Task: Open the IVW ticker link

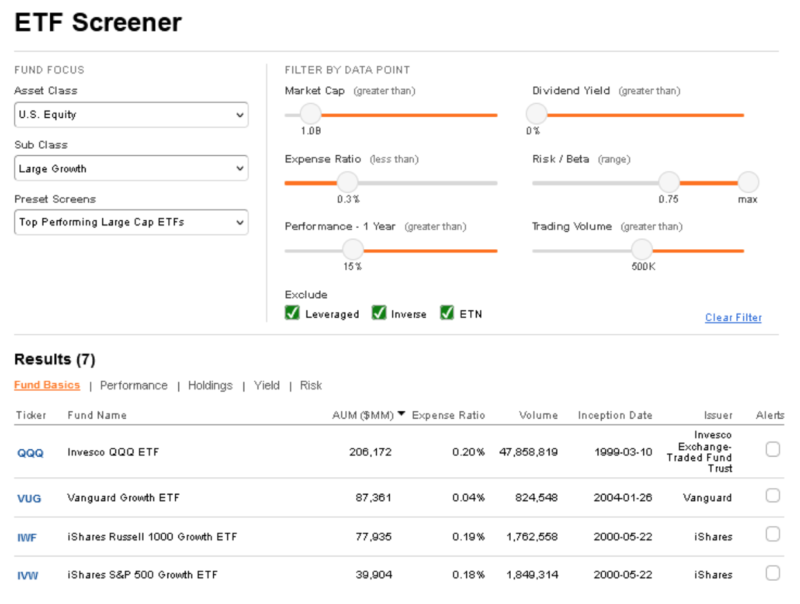Action: click(28, 576)
